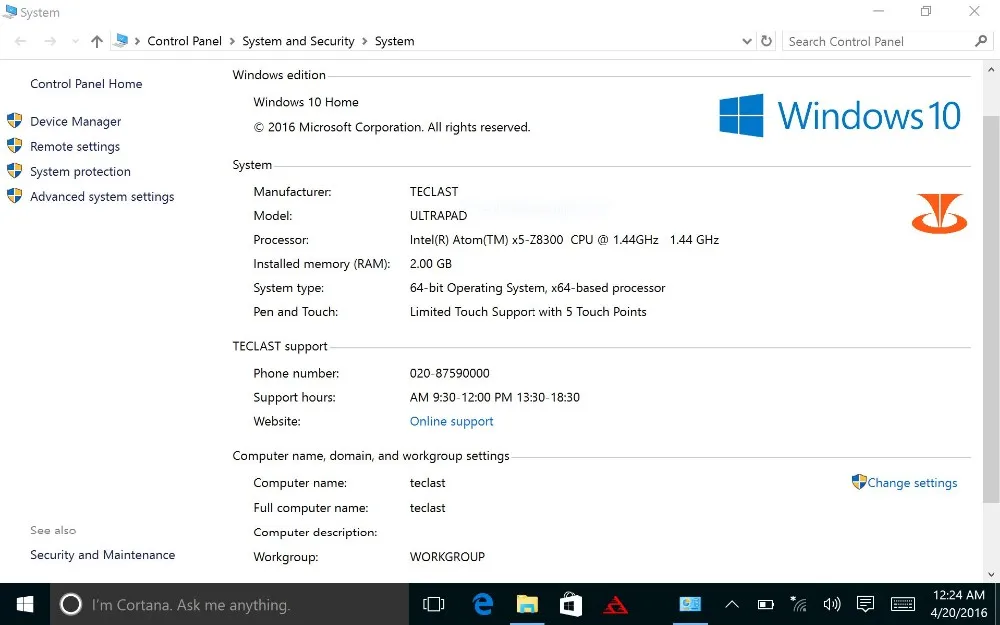Image resolution: width=1000 pixels, height=625 pixels.
Task: Click the Back navigation arrow
Action: coord(20,41)
